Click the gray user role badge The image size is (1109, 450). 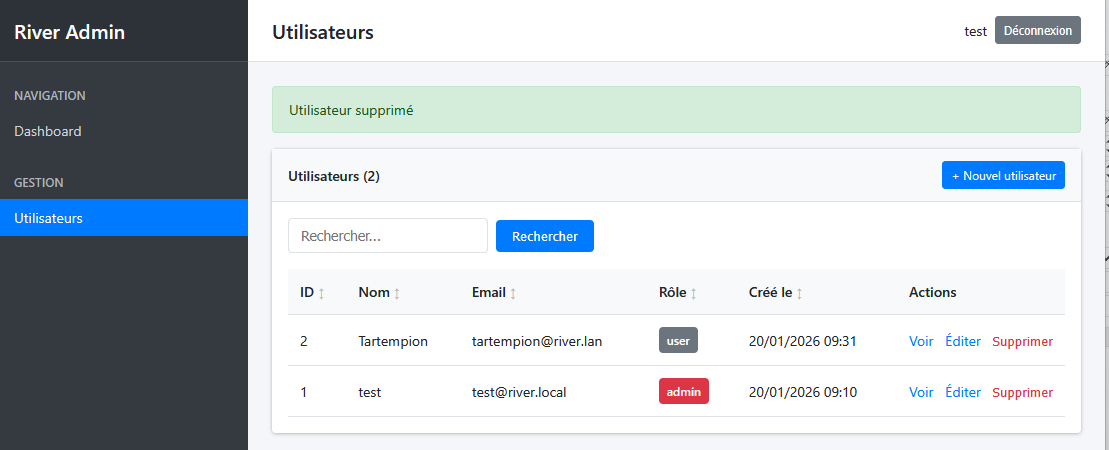click(678, 340)
